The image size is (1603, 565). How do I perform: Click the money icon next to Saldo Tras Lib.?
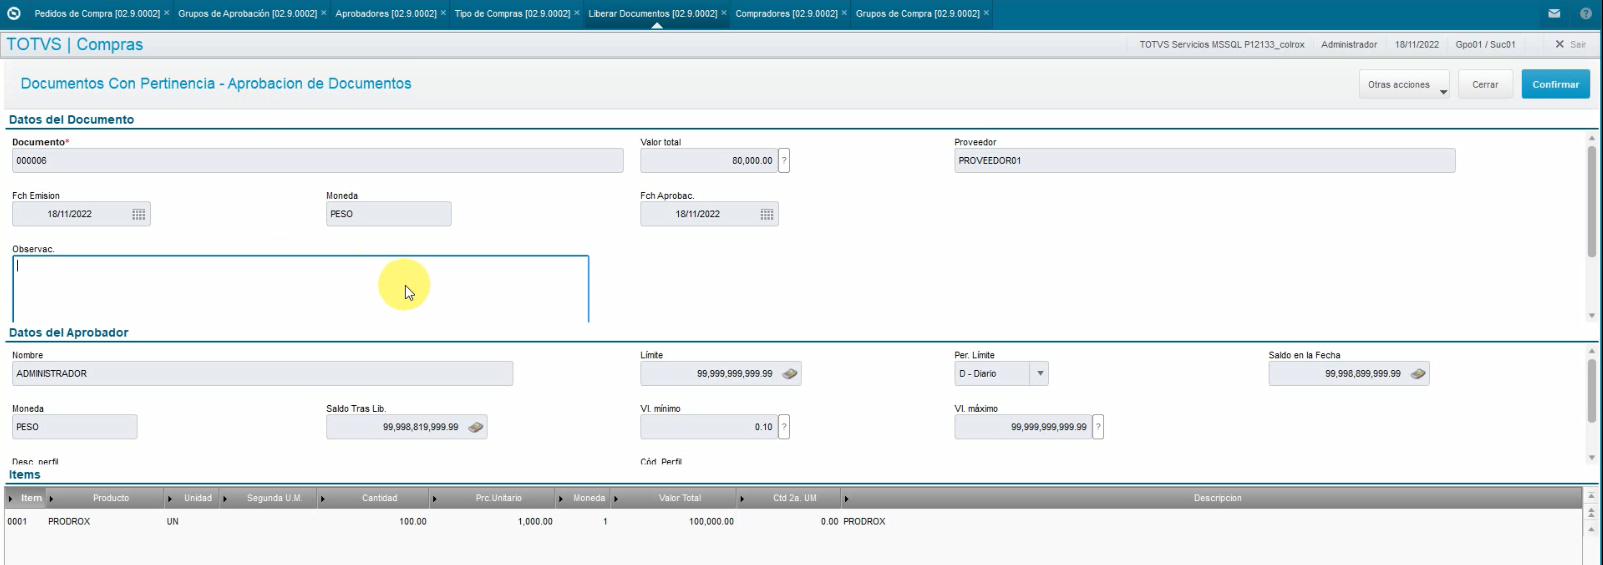tap(476, 427)
